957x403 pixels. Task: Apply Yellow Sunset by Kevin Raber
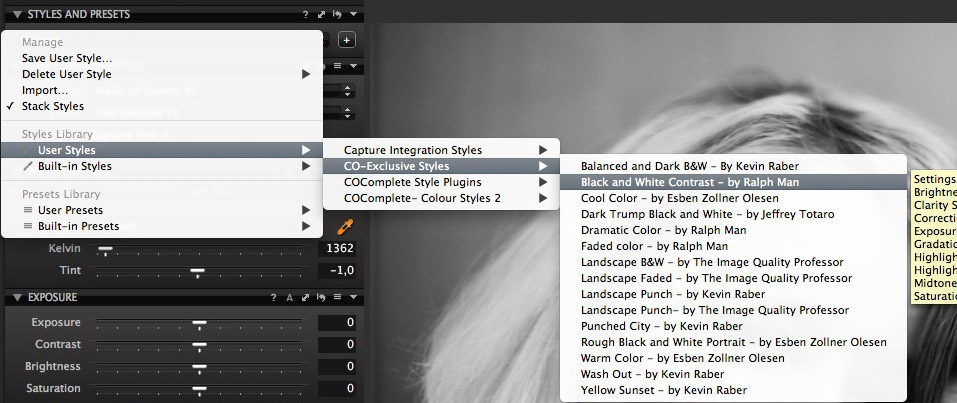734,390
